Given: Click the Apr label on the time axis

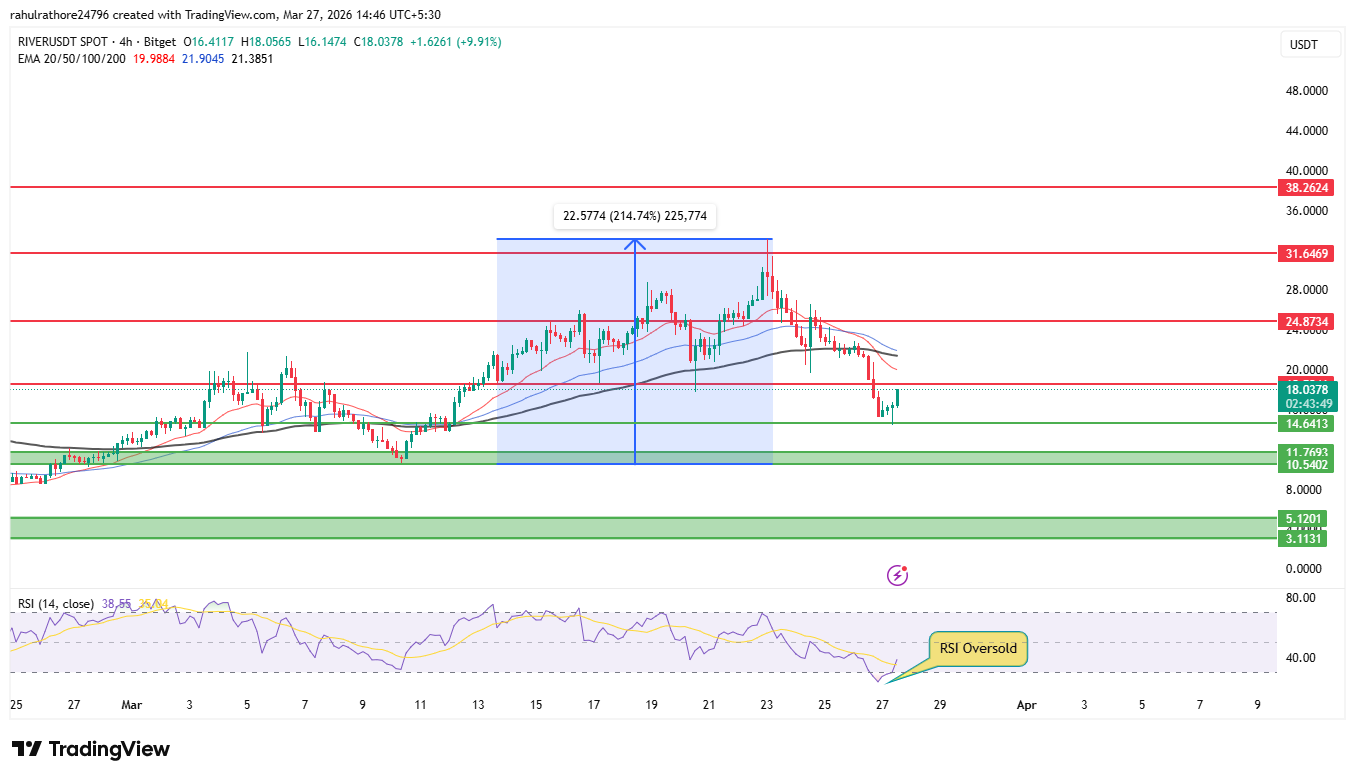Looking at the screenshot, I should coord(1026,705).
